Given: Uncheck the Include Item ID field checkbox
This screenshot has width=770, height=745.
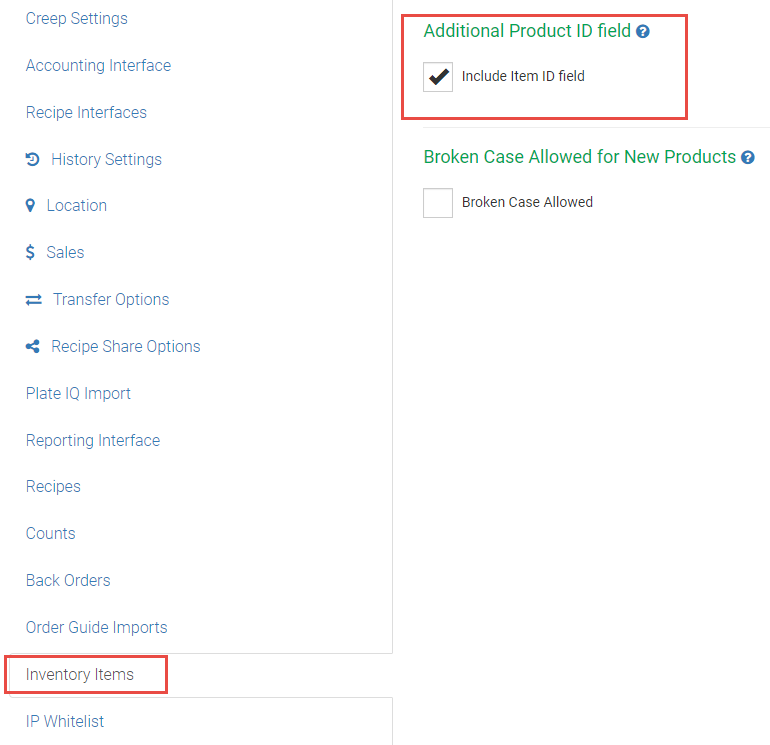Looking at the screenshot, I should pos(438,76).
